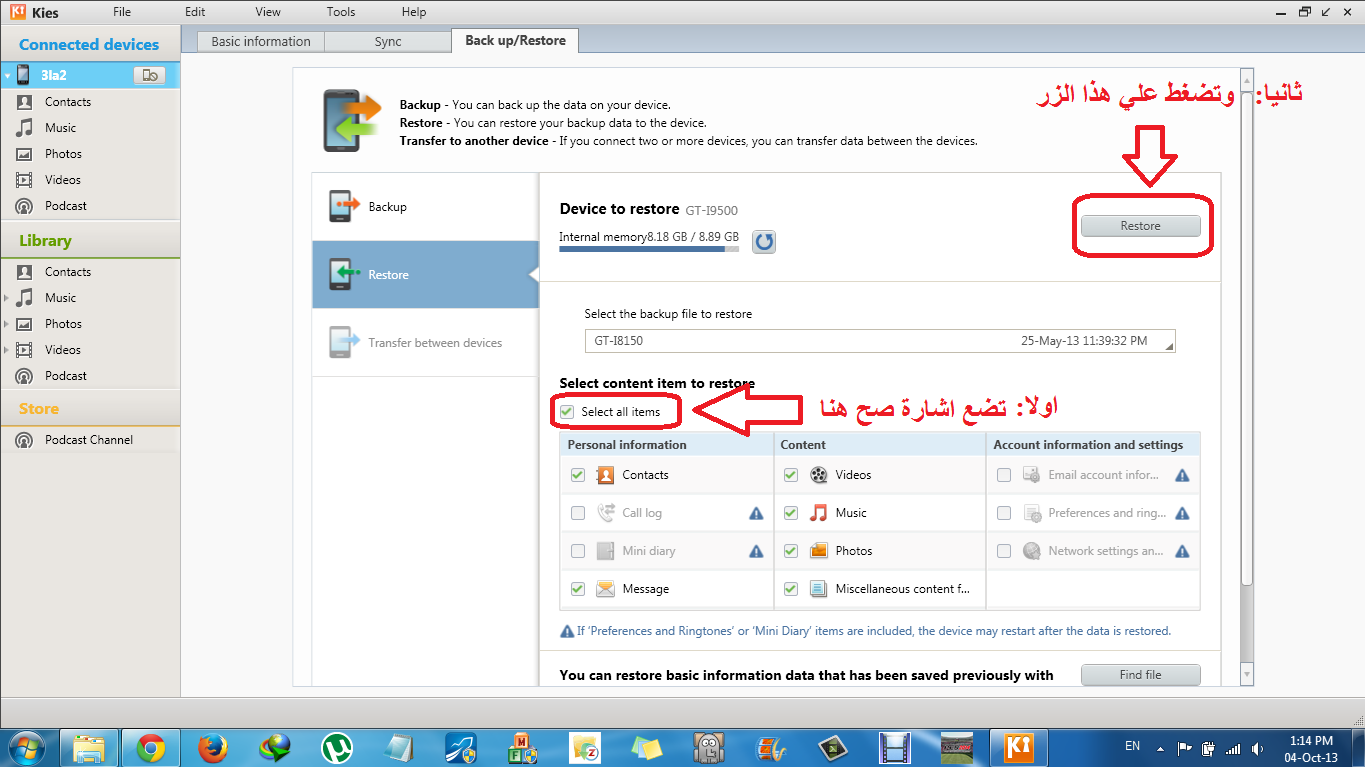The height and width of the screenshot is (767, 1365).
Task: Open Photos under Connected devices
Action: point(63,154)
